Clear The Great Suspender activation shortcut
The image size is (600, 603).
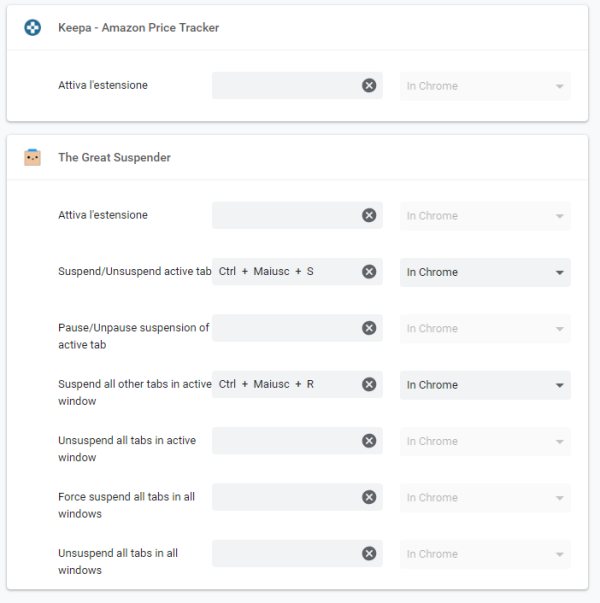click(x=369, y=215)
